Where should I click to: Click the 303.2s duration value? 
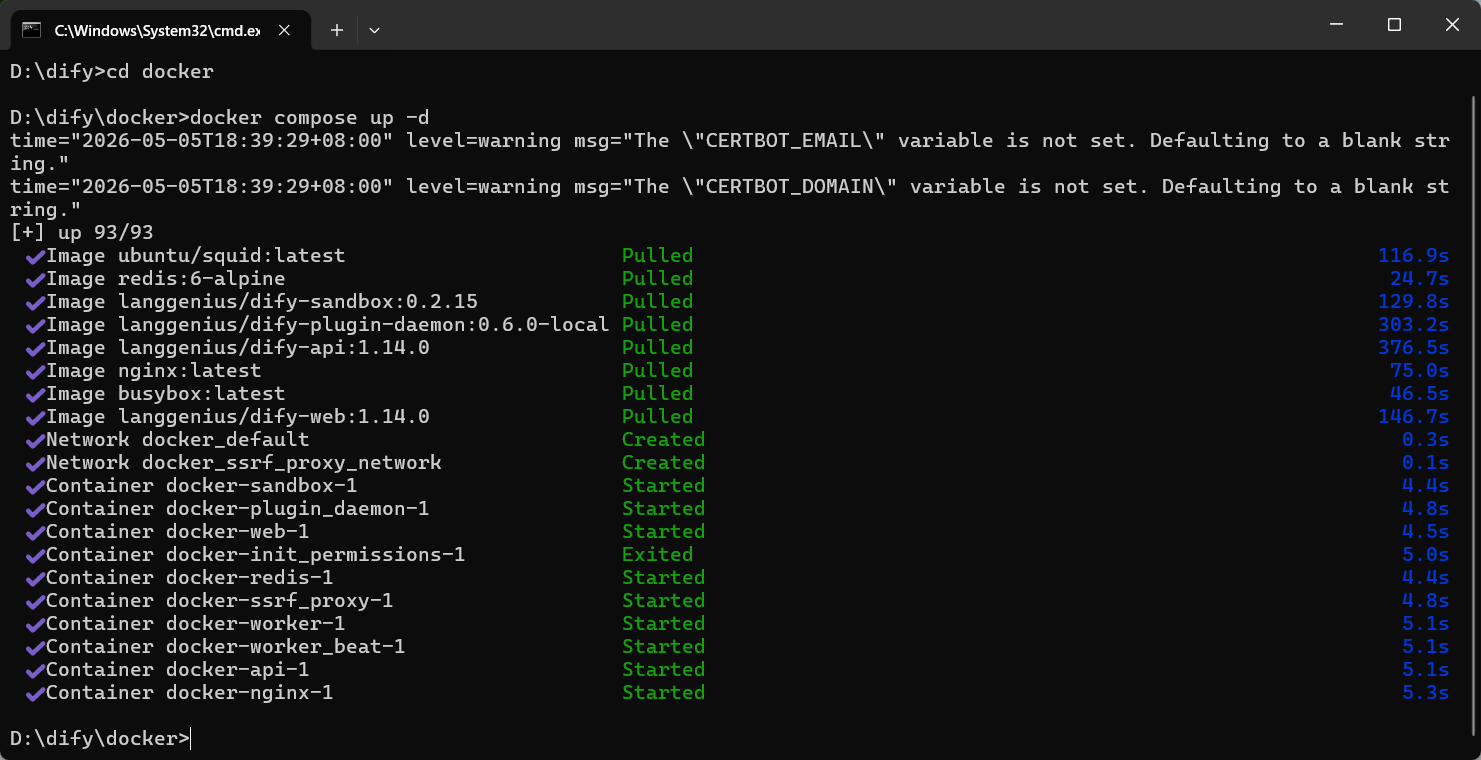coord(1414,325)
